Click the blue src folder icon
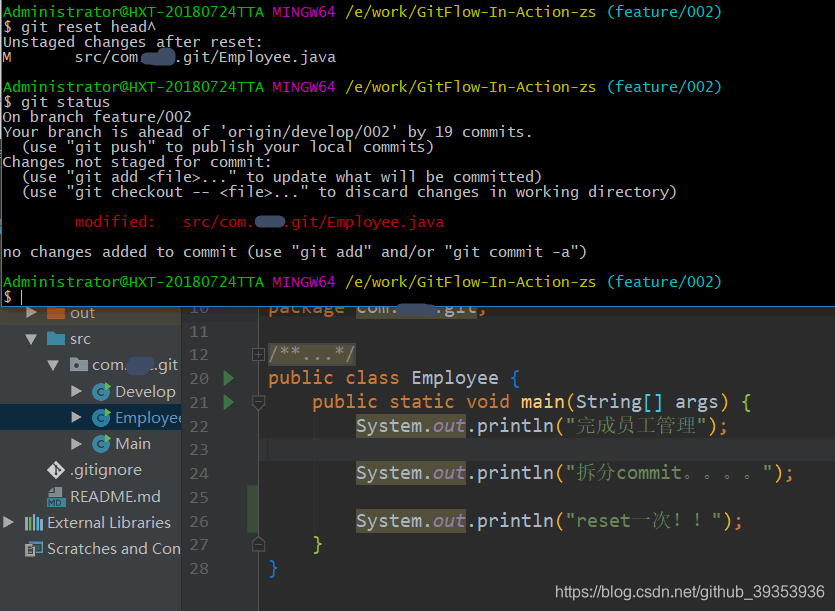 (x=55, y=339)
